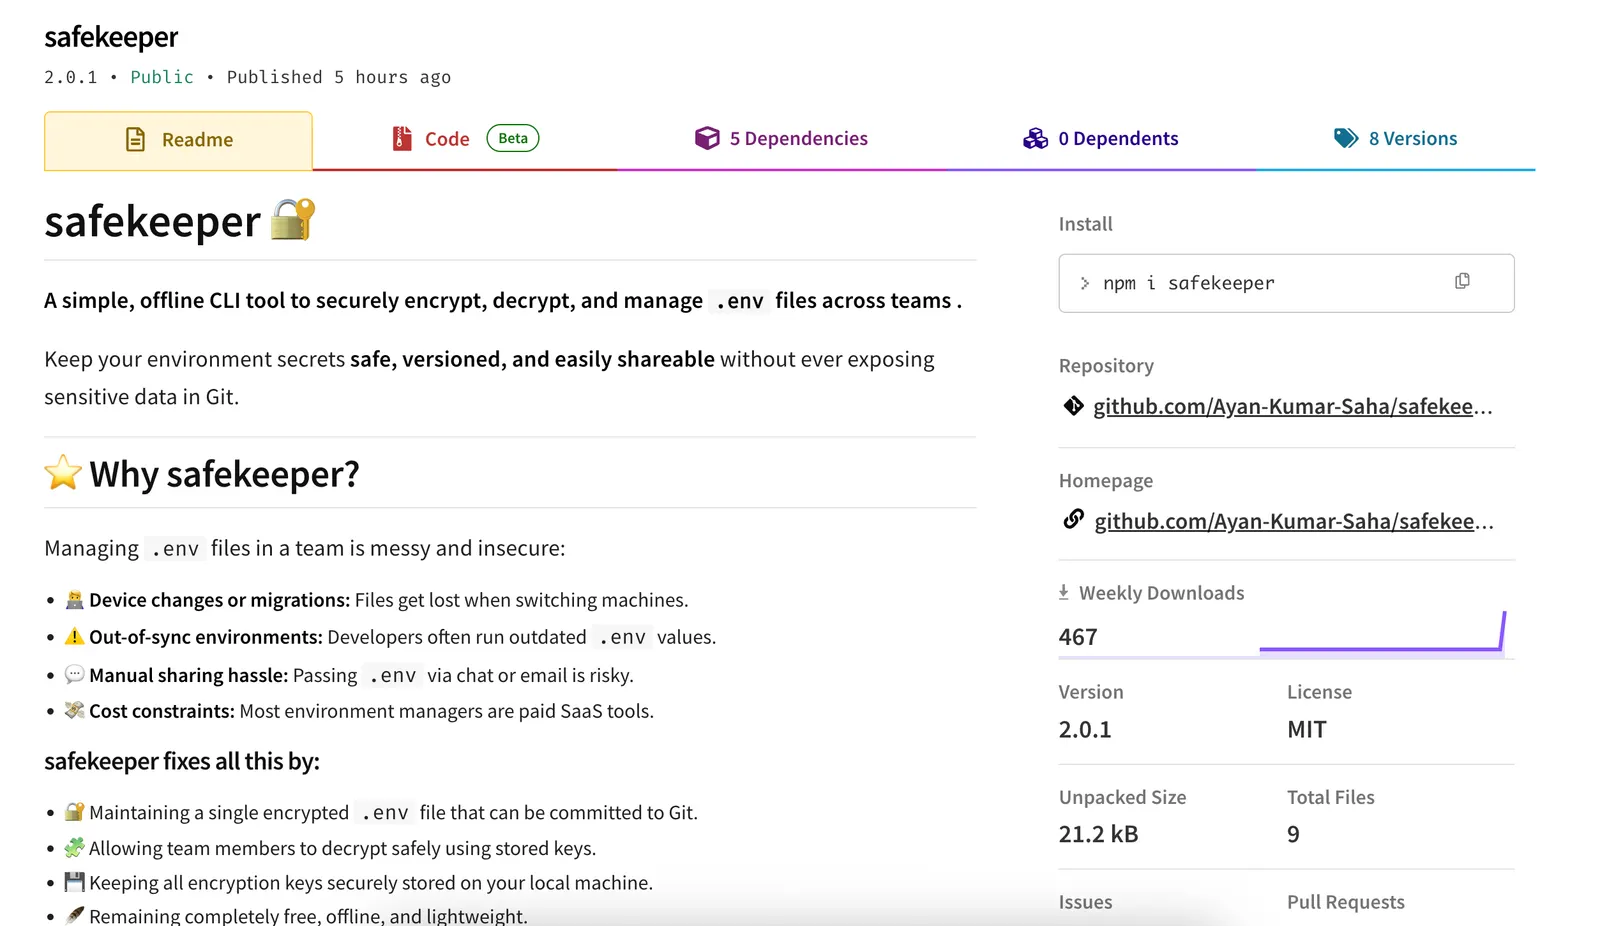Open the Readme tab
Image resolution: width=1600 pixels, height=926 pixels.
[178, 140]
